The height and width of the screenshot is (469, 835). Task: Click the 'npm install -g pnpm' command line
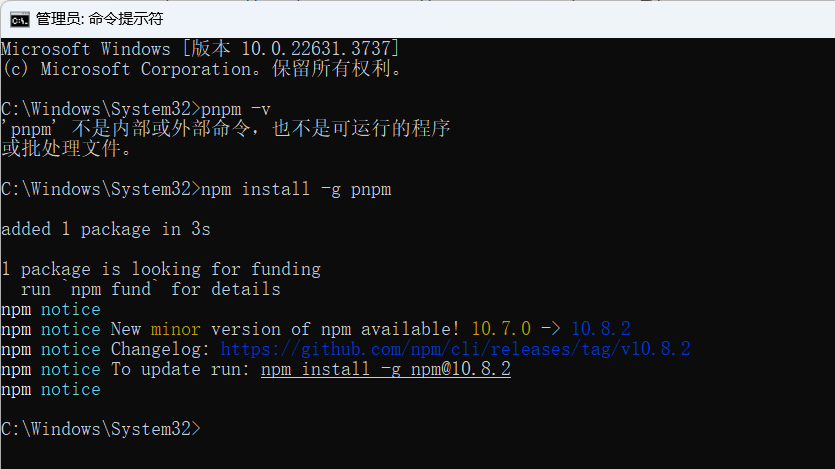click(196, 190)
